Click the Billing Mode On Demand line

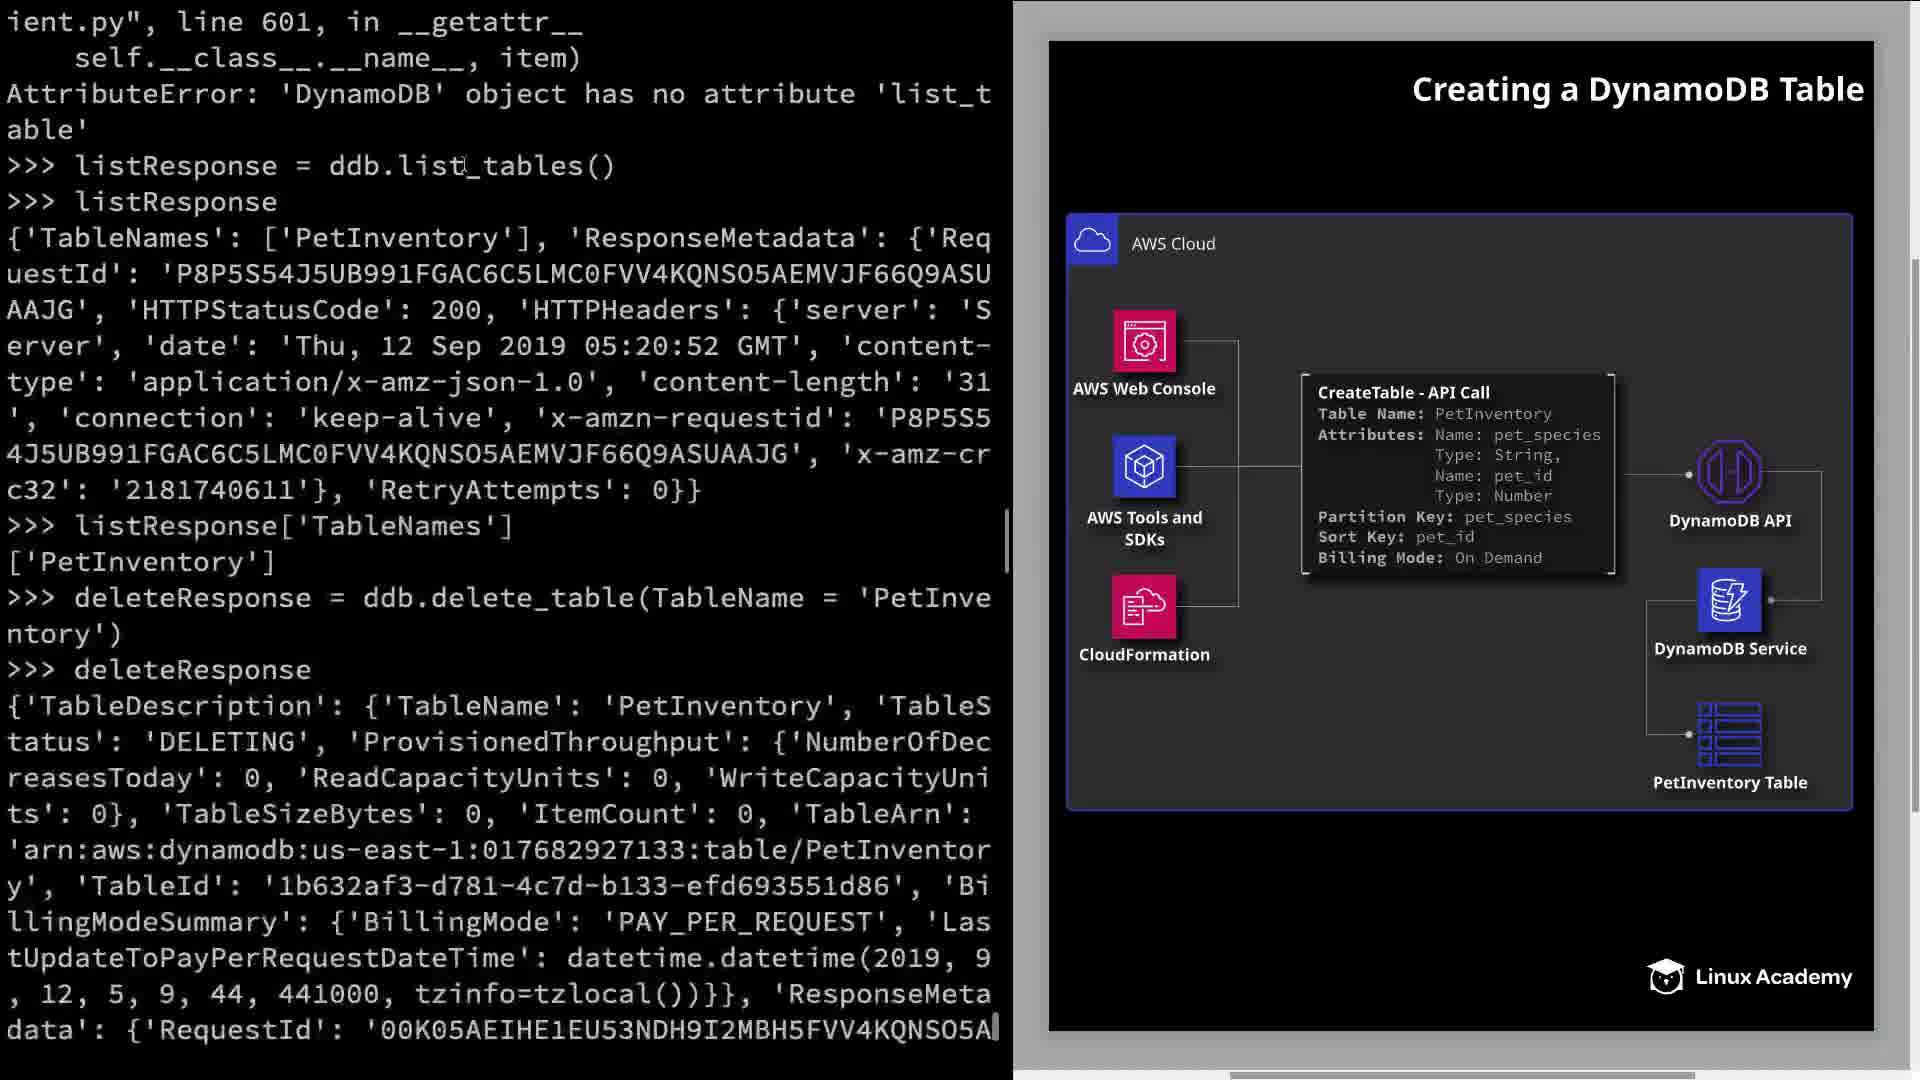[x=1429, y=558]
